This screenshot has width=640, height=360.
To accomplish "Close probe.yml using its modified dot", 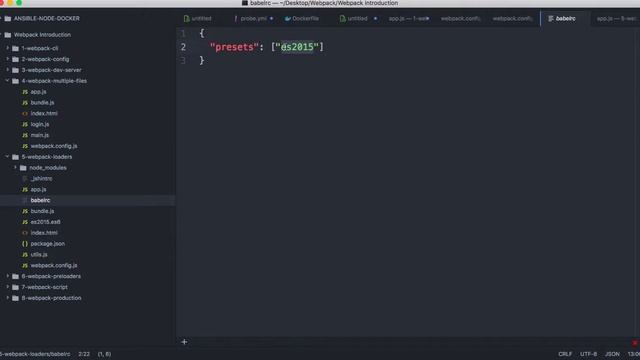I will [271, 19].
